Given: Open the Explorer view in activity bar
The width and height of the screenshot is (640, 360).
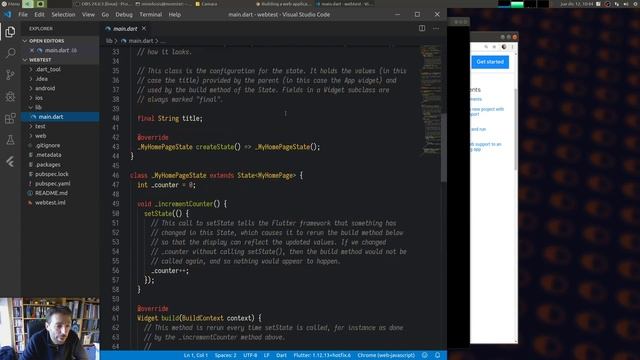Looking at the screenshot, I should (10, 32).
